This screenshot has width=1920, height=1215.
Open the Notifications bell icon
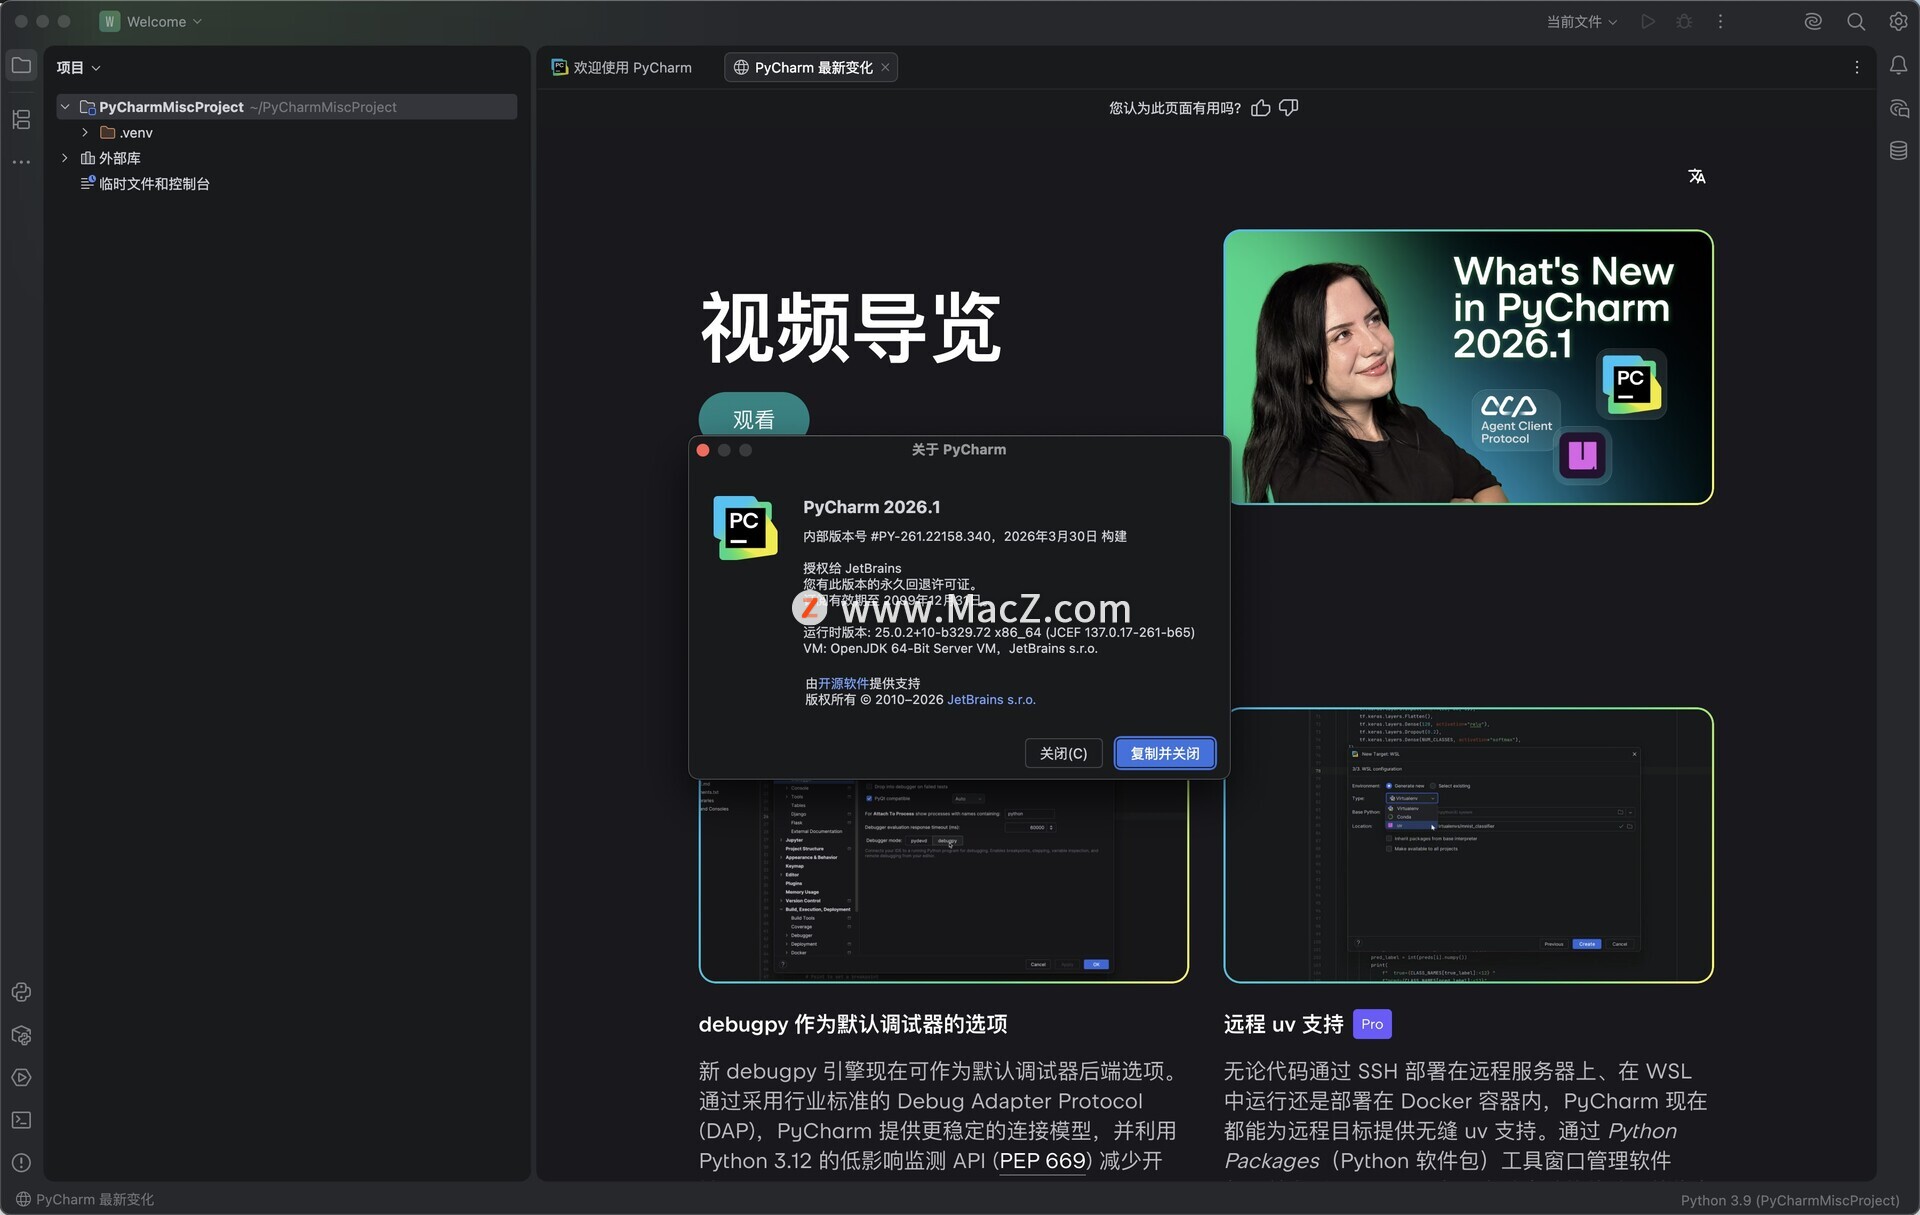(x=1898, y=65)
